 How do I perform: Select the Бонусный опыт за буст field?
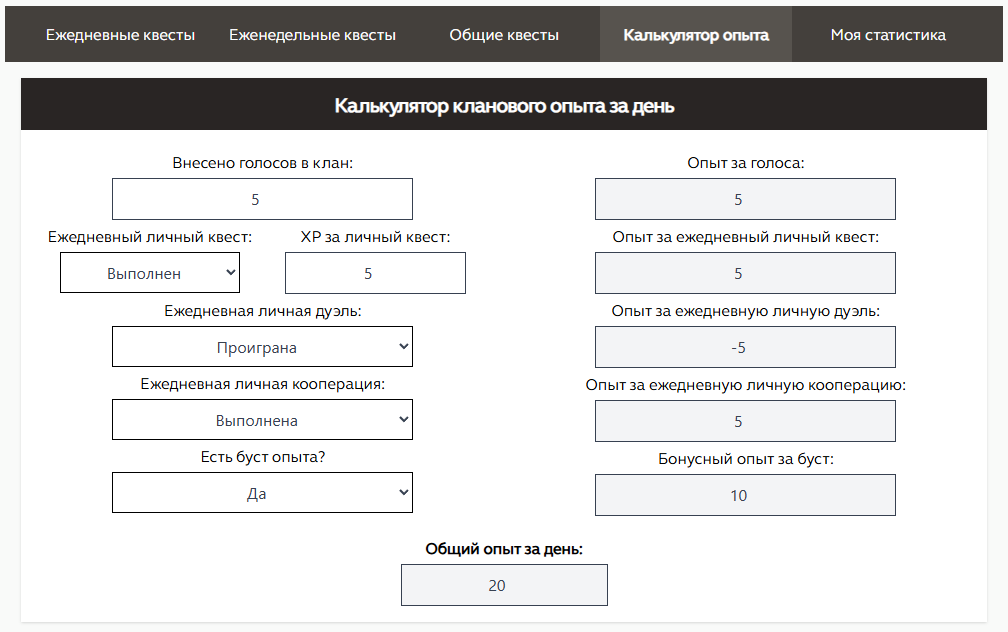click(745, 495)
